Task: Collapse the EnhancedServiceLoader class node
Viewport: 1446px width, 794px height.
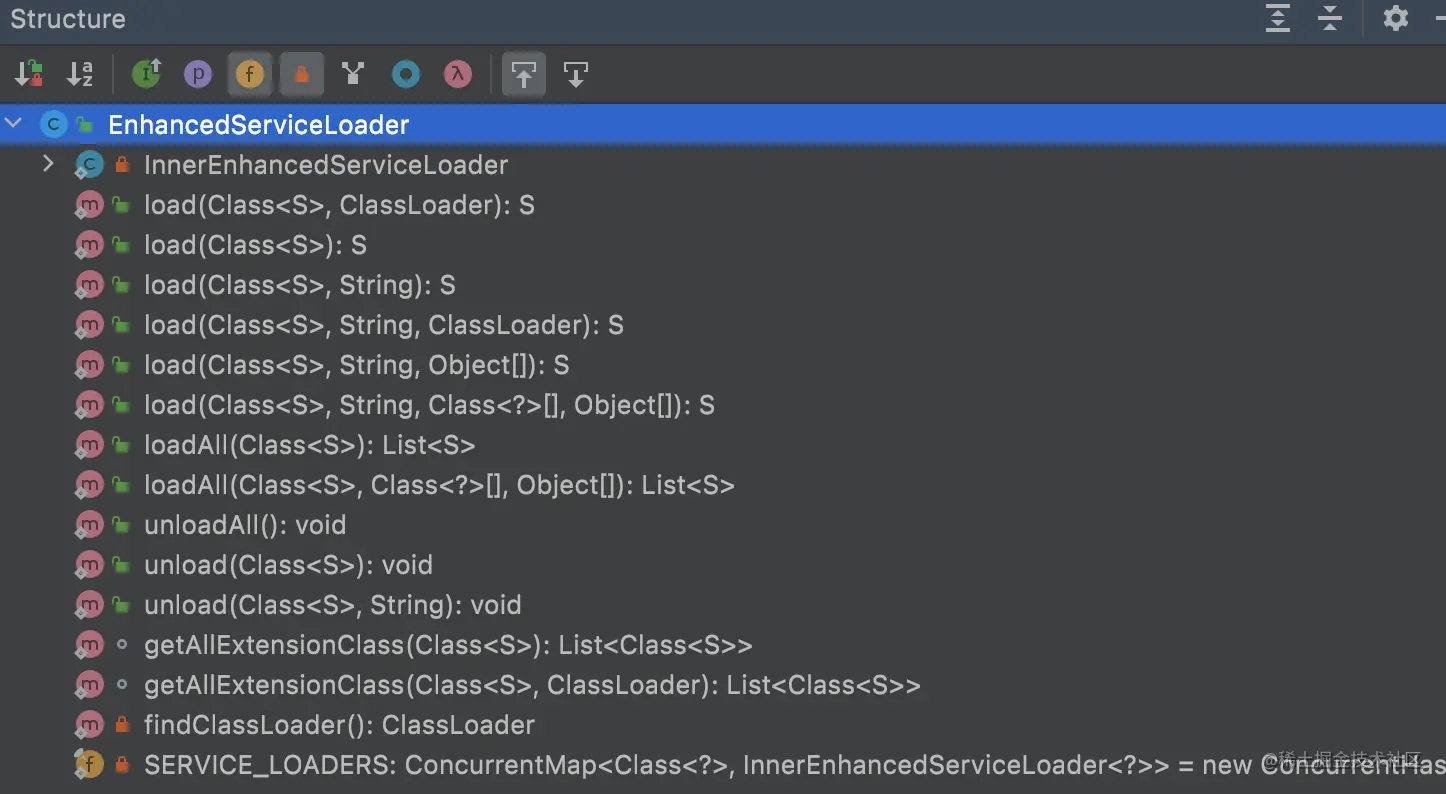Action: click(13, 124)
